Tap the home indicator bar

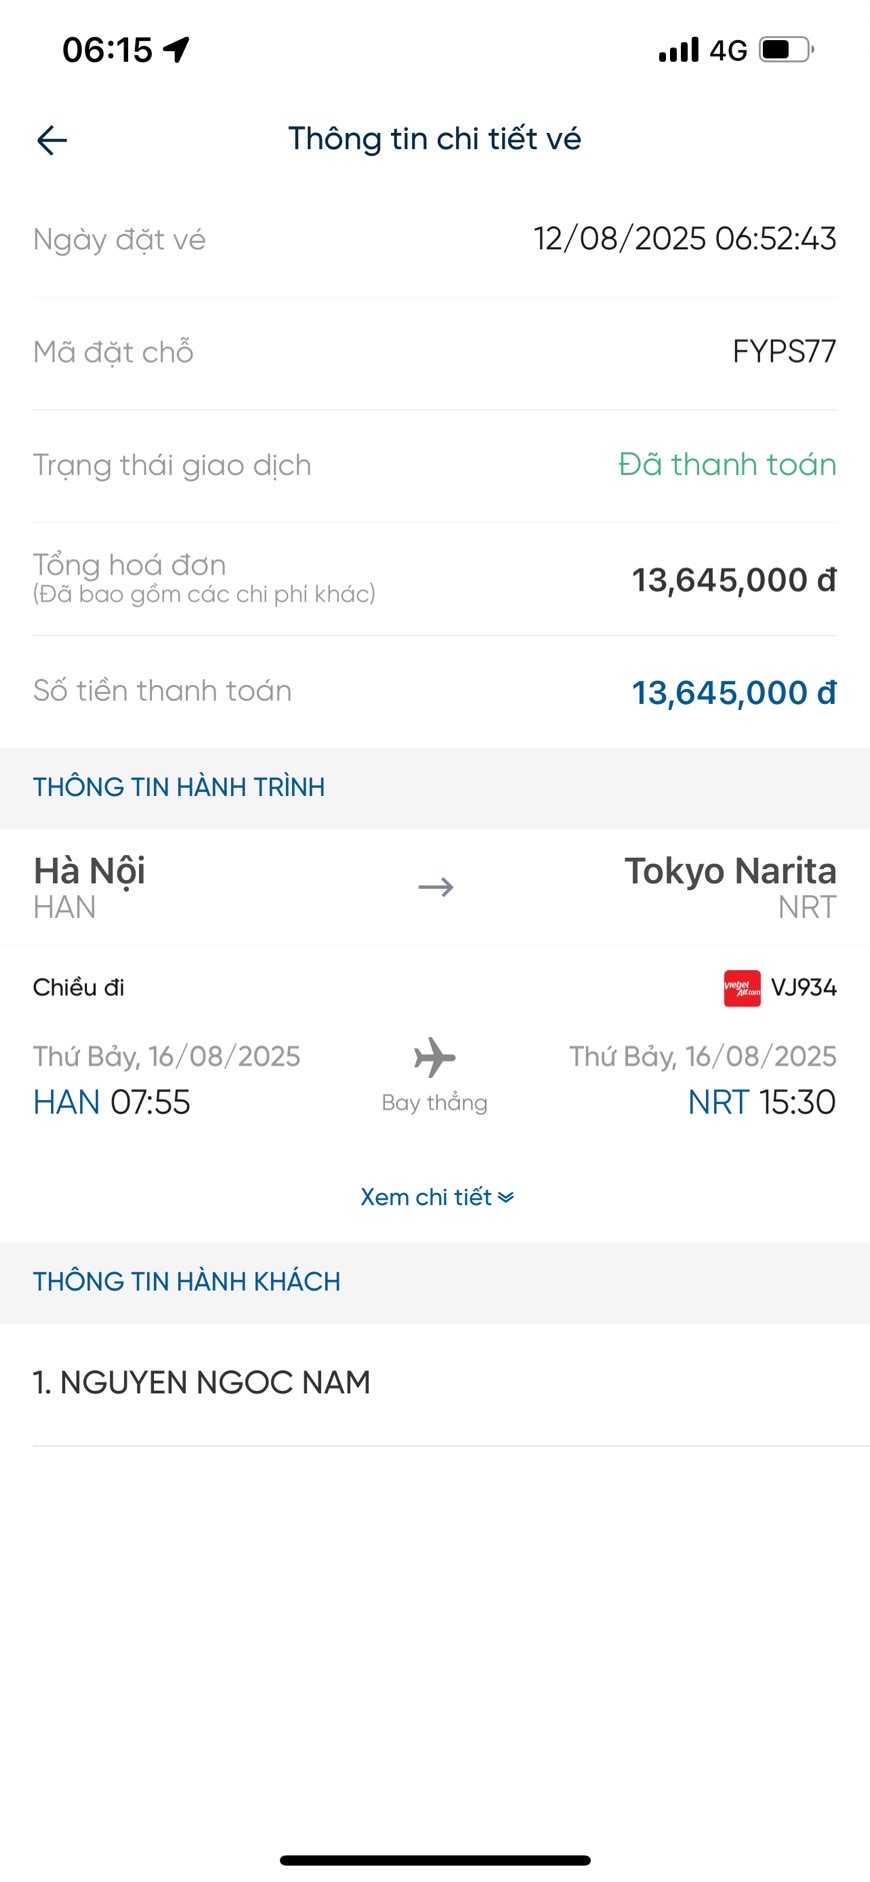click(435, 1860)
